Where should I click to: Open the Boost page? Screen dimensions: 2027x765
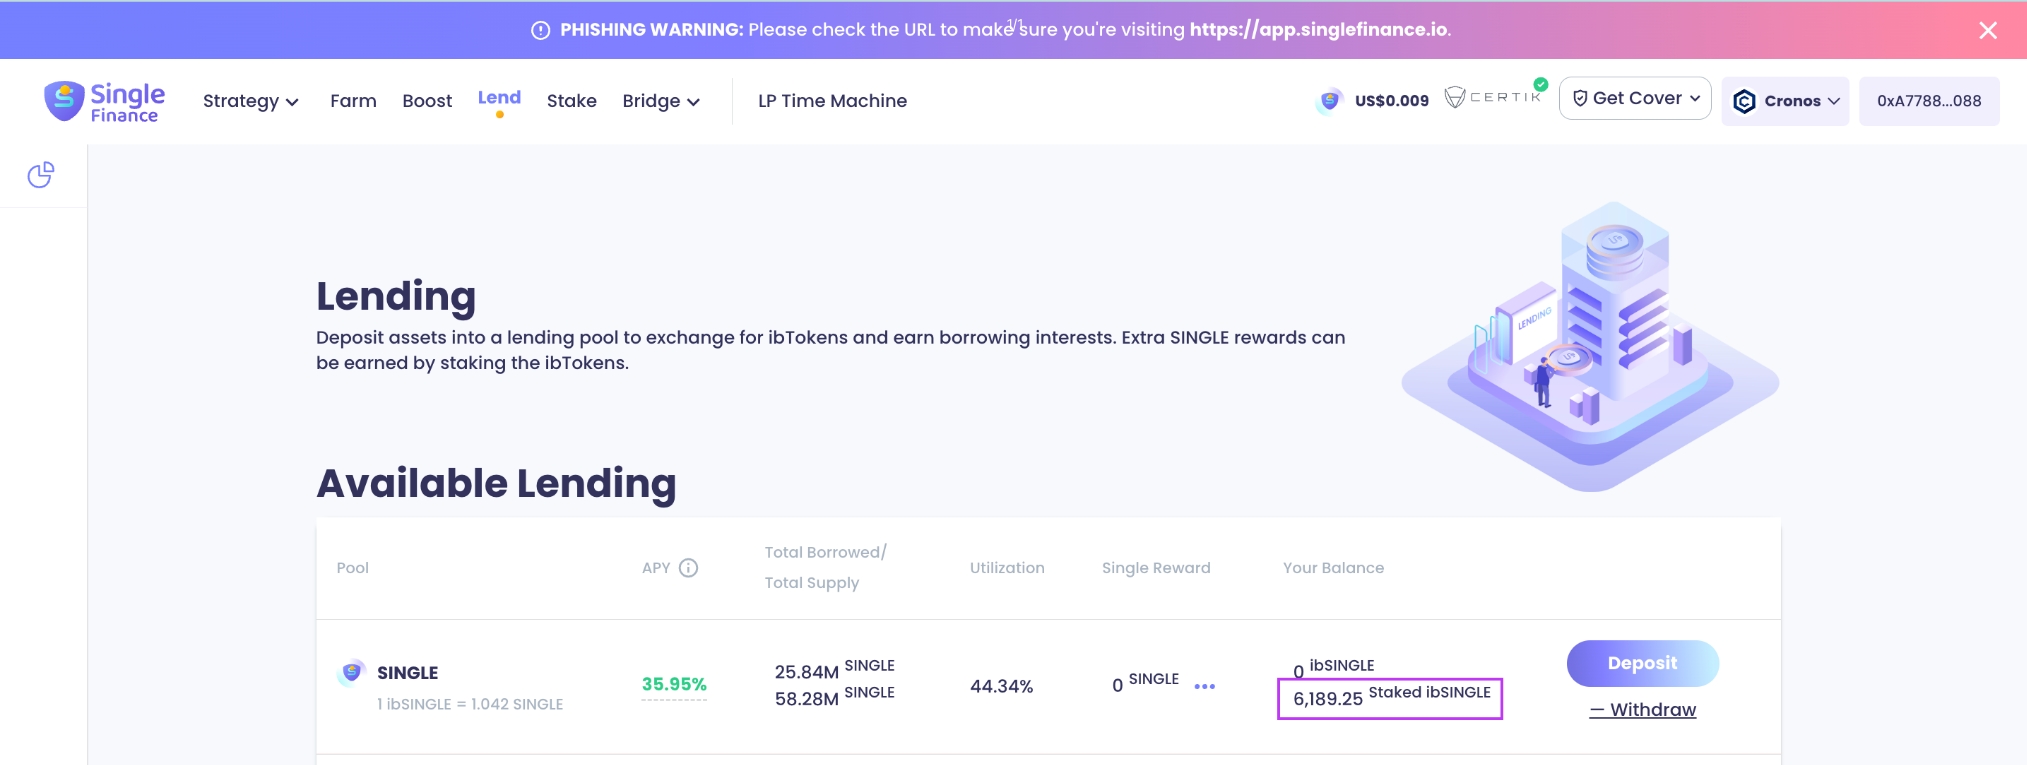(x=427, y=101)
